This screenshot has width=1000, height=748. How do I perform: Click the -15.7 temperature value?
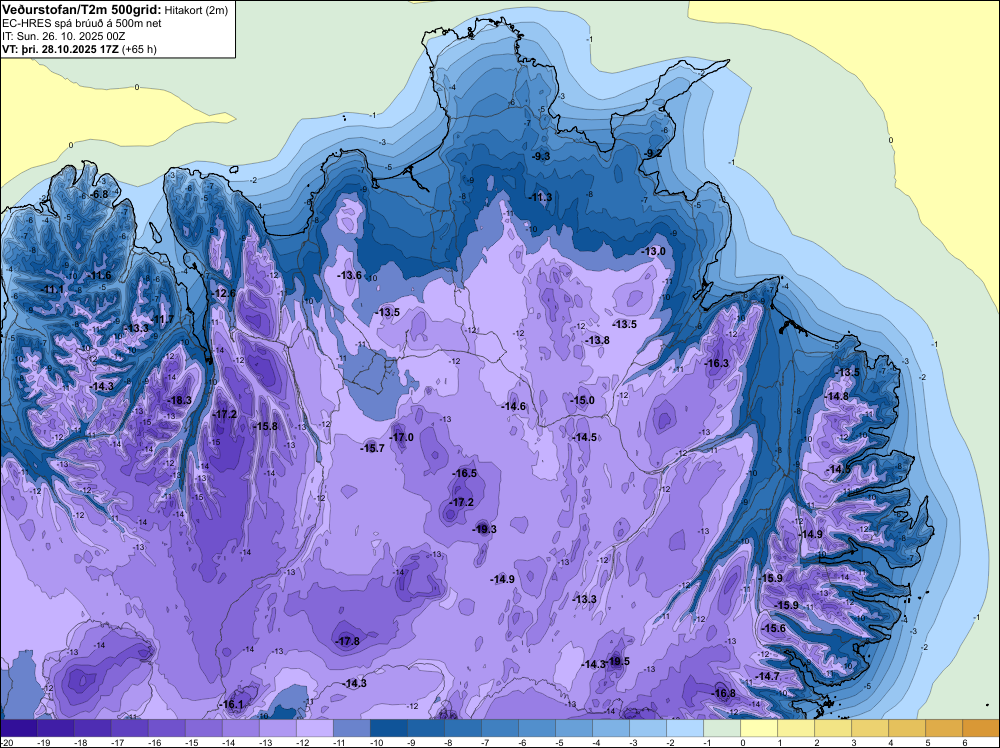(372, 448)
